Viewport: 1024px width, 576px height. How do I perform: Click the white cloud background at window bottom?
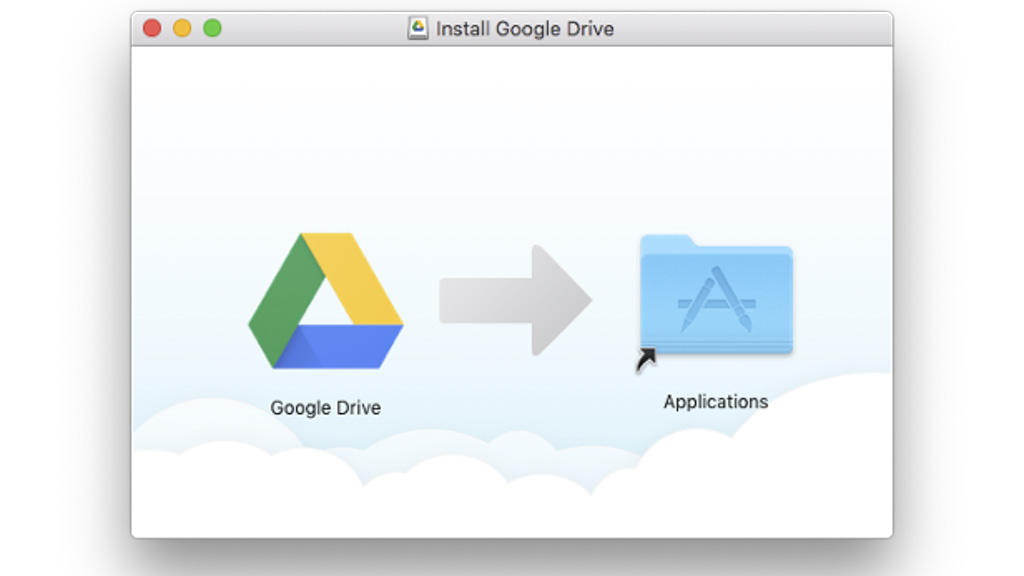coord(500,500)
